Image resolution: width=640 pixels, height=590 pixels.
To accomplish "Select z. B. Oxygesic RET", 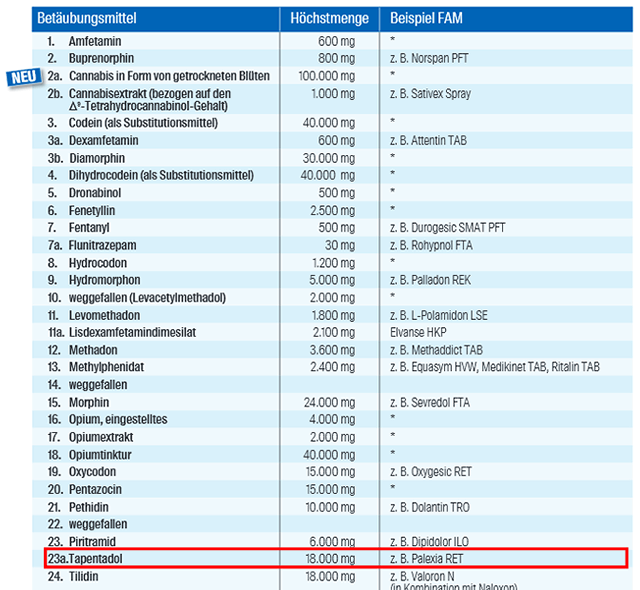I will (x=431, y=472).
